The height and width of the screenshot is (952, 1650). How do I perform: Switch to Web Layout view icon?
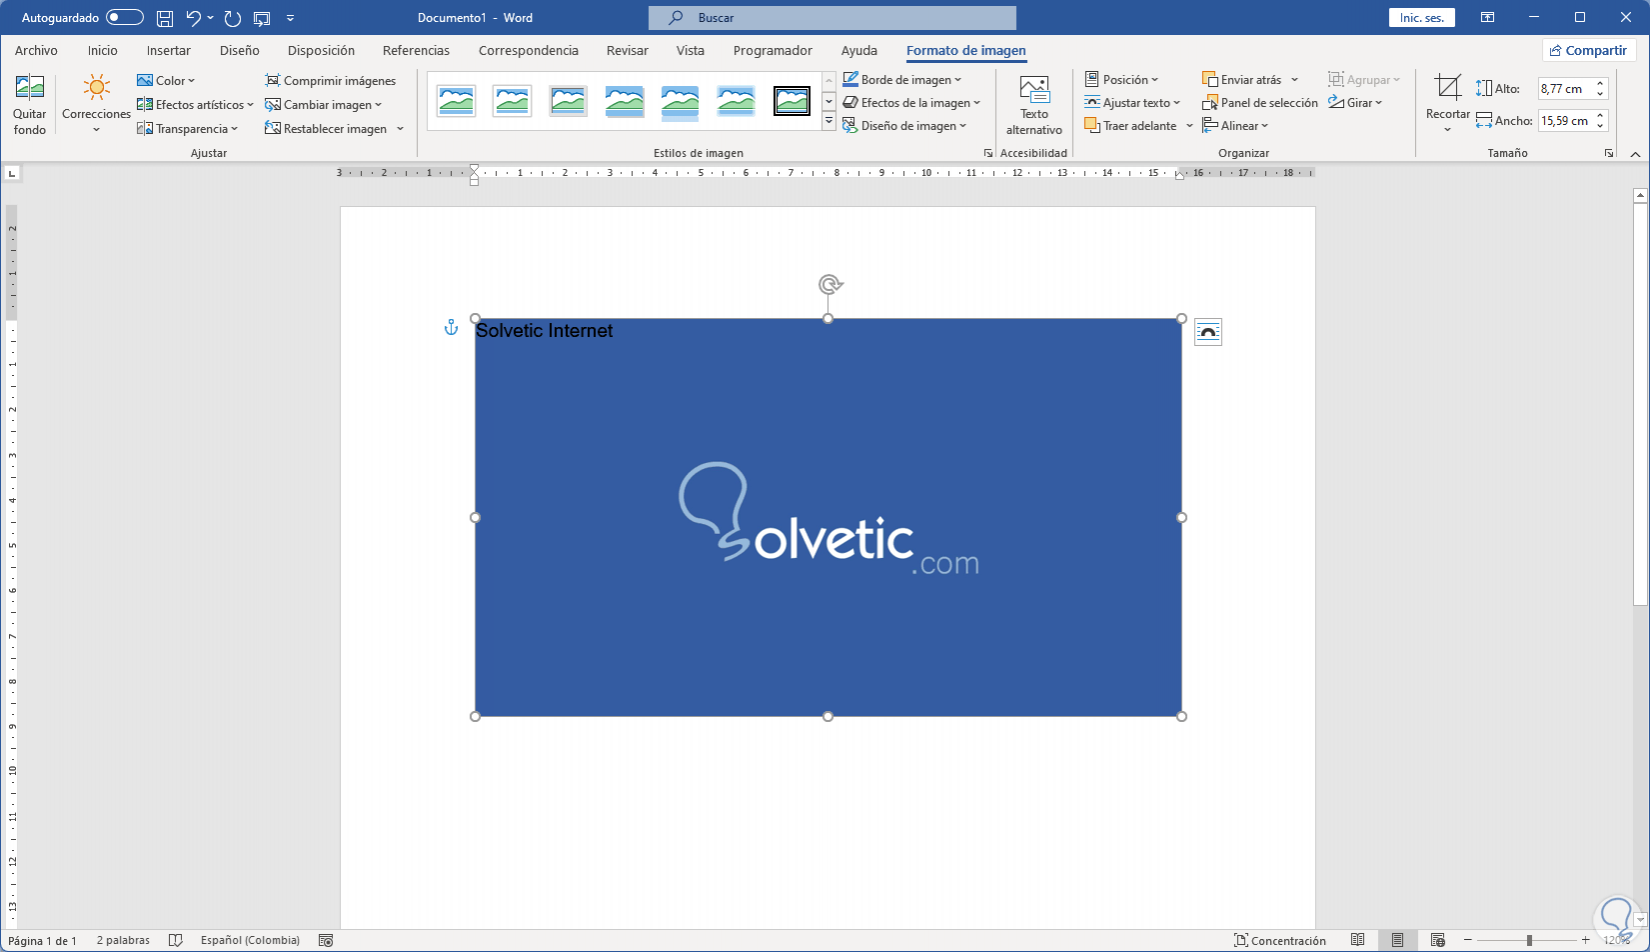click(x=1437, y=941)
